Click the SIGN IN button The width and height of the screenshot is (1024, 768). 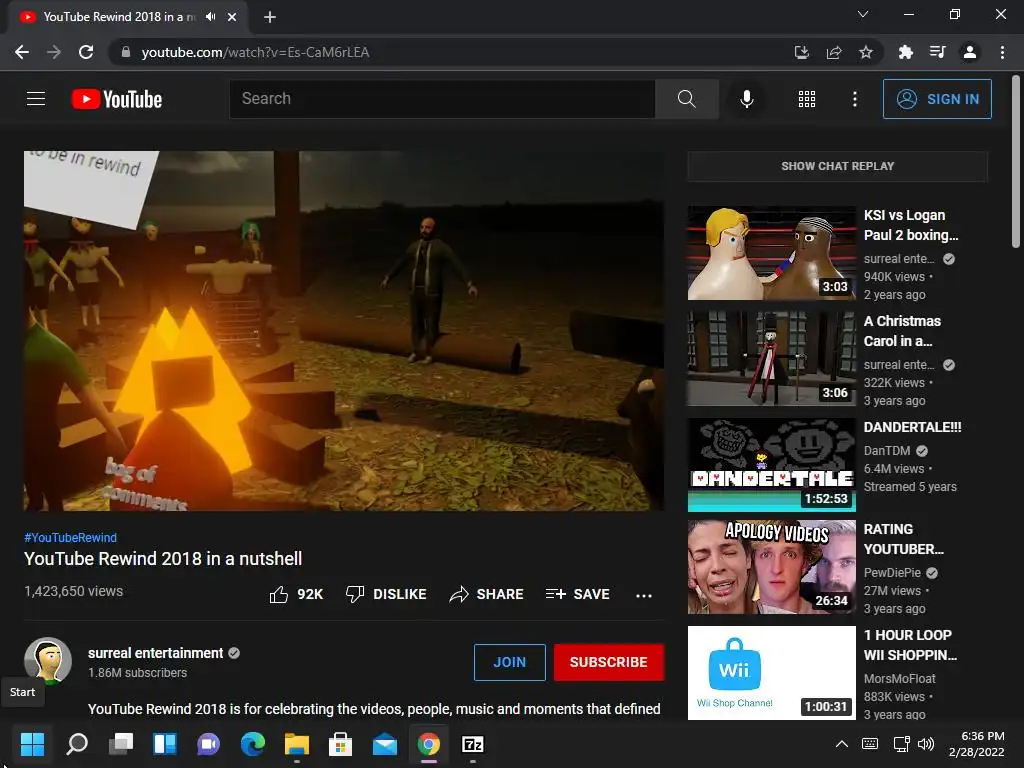[936, 99]
